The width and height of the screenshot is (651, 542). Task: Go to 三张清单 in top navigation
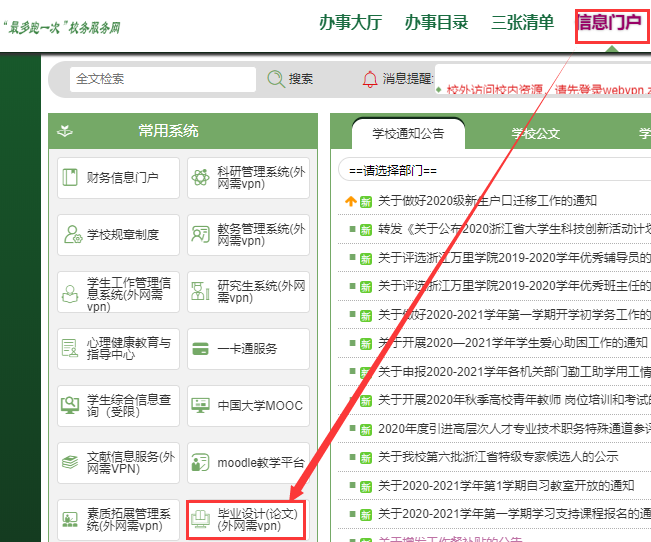pos(523,22)
